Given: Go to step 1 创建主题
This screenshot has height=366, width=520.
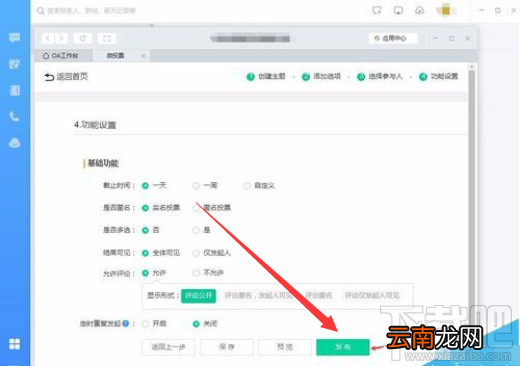Looking at the screenshot, I should 266,76.
